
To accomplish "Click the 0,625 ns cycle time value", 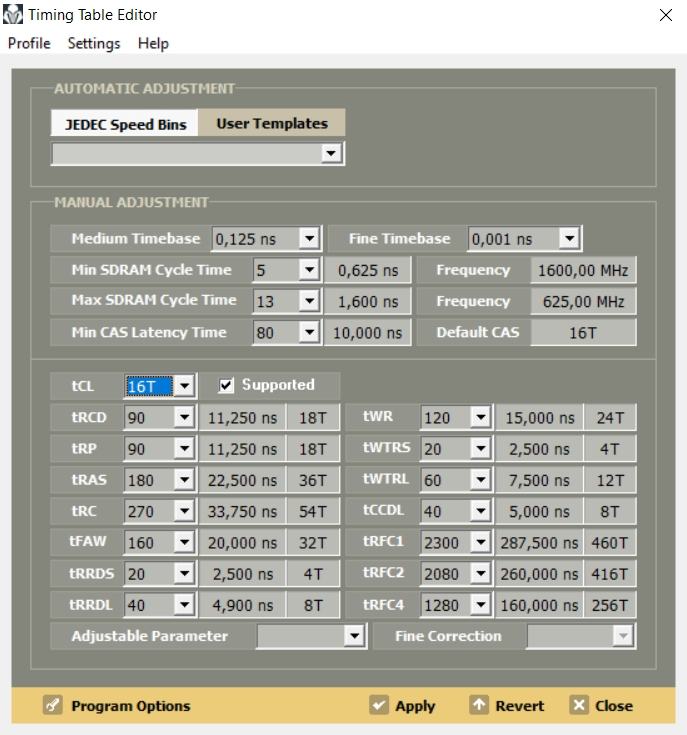I will [x=368, y=270].
